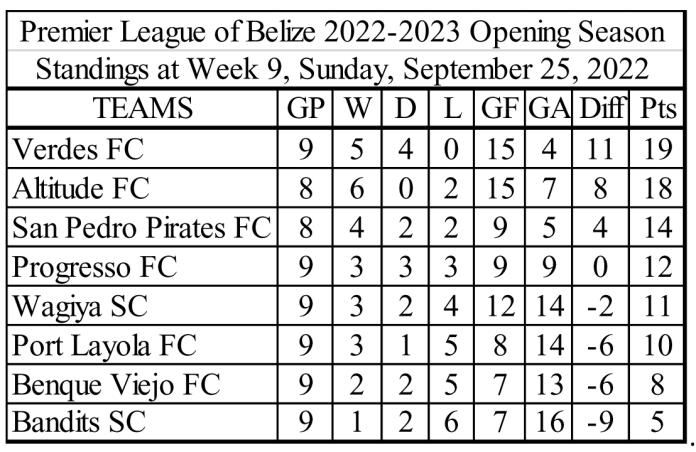The width and height of the screenshot is (696, 452).
Task: Click Bandits SC goal difference -9
Action: [x=601, y=422]
